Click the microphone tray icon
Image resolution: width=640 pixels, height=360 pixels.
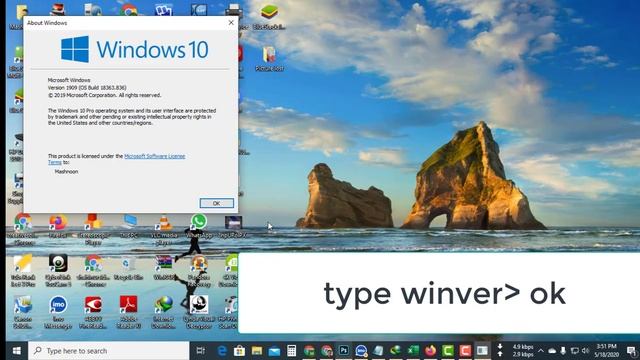[563, 351]
